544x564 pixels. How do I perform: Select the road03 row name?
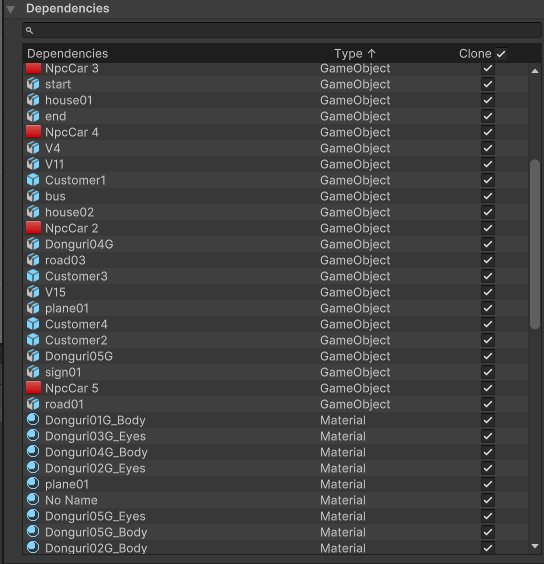(x=65, y=260)
